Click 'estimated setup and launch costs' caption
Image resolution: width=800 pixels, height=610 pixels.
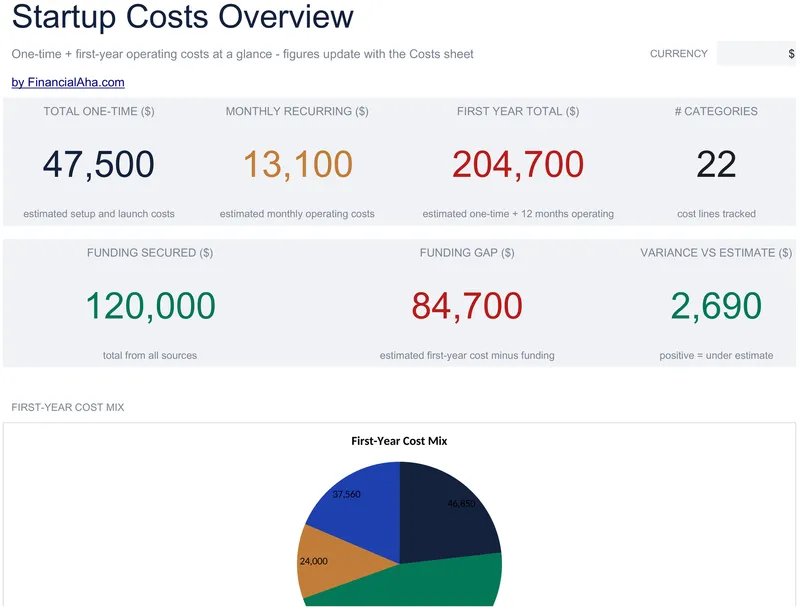pos(98,214)
